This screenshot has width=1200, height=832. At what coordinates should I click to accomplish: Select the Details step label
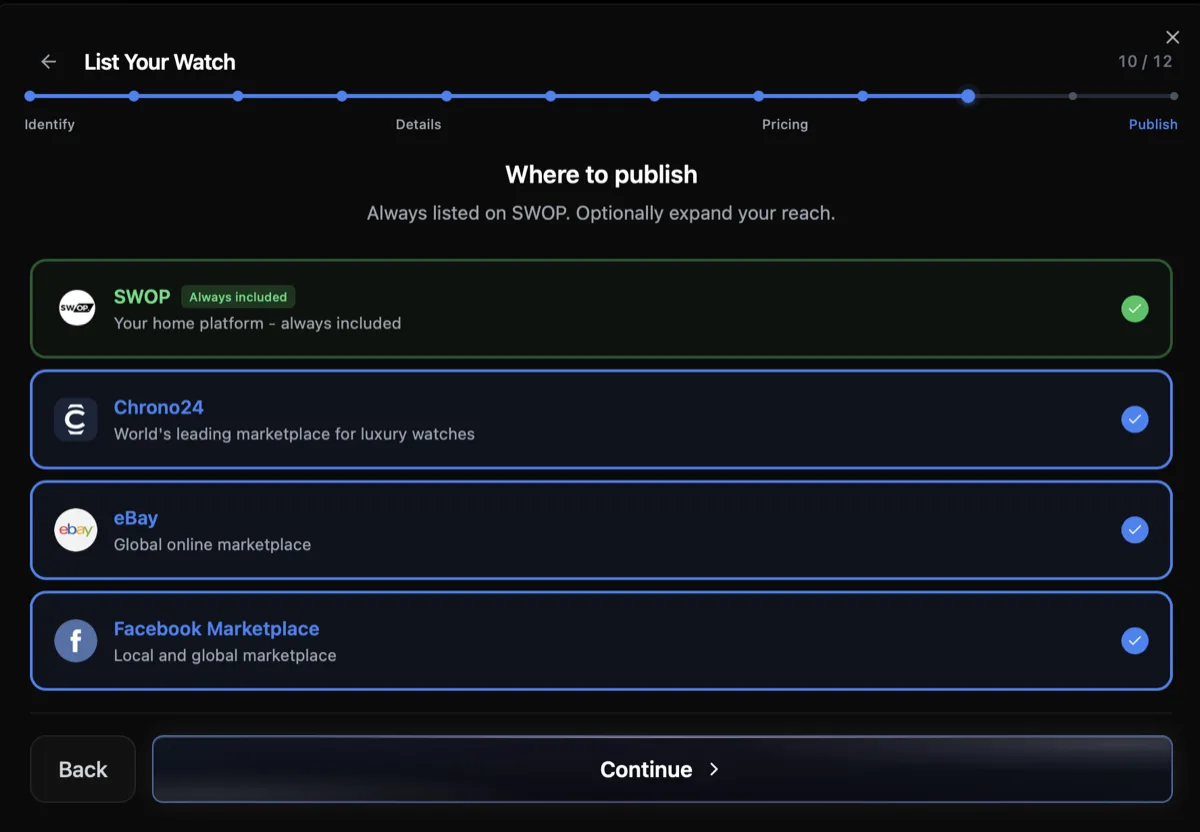(418, 125)
